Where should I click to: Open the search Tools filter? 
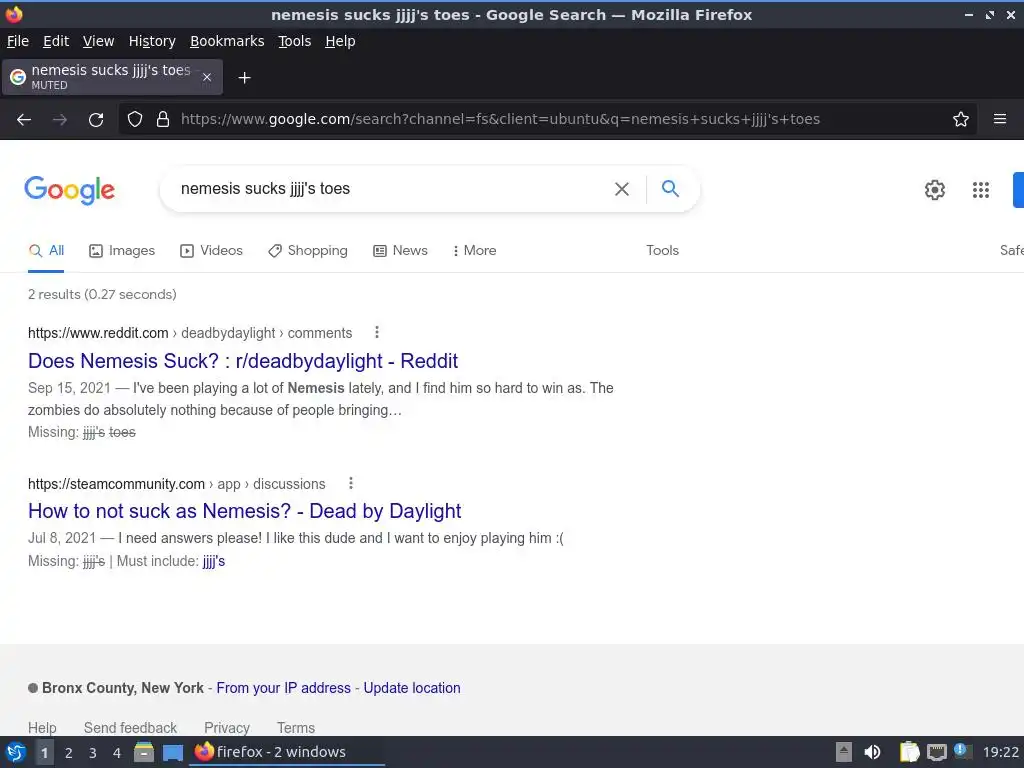click(x=662, y=251)
